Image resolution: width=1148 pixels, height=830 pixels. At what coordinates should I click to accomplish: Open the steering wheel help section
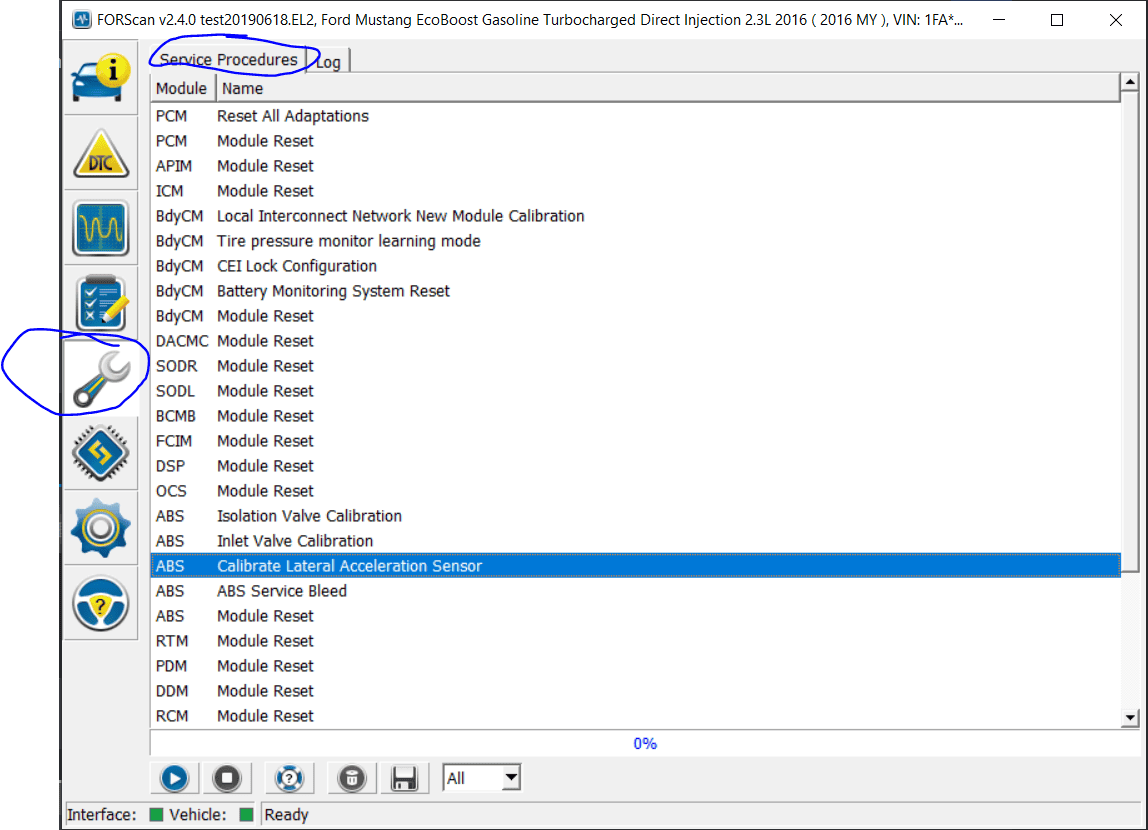coord(101,603)
